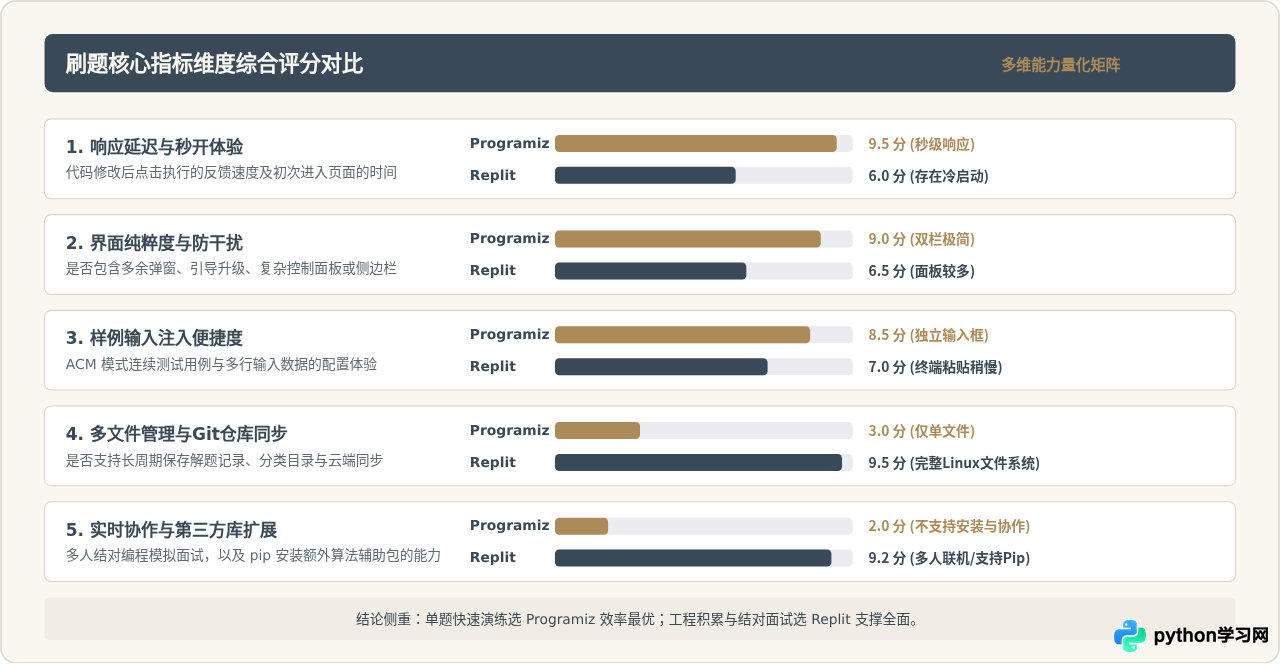Click score text 8.5 分 (独立输入框)
Image resolution: width=1280 pixels, height=664 pixels.
click(x=928, y=335)
